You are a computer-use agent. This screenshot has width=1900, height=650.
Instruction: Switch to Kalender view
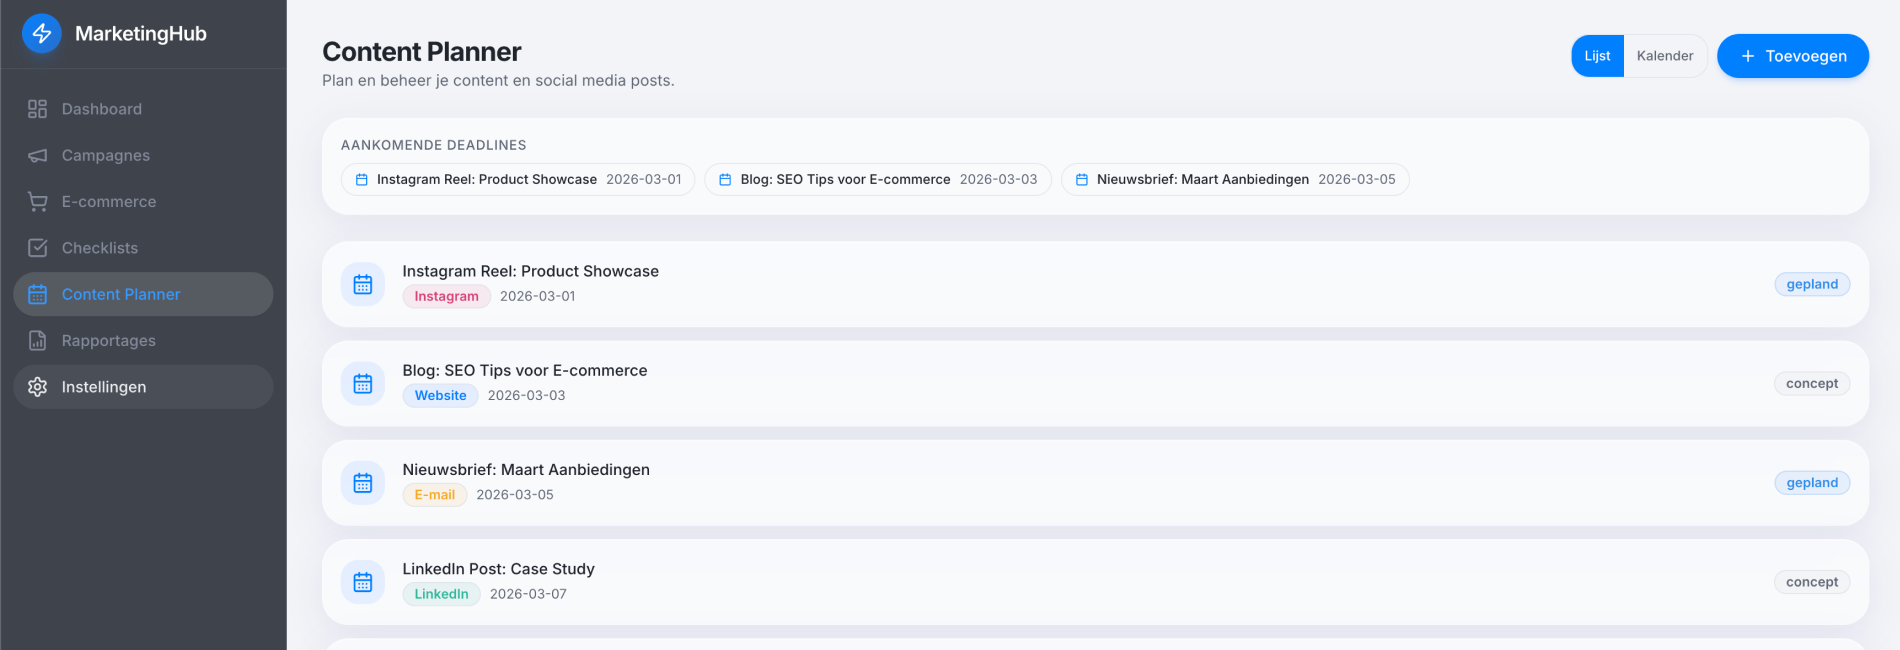(1664, 56)
